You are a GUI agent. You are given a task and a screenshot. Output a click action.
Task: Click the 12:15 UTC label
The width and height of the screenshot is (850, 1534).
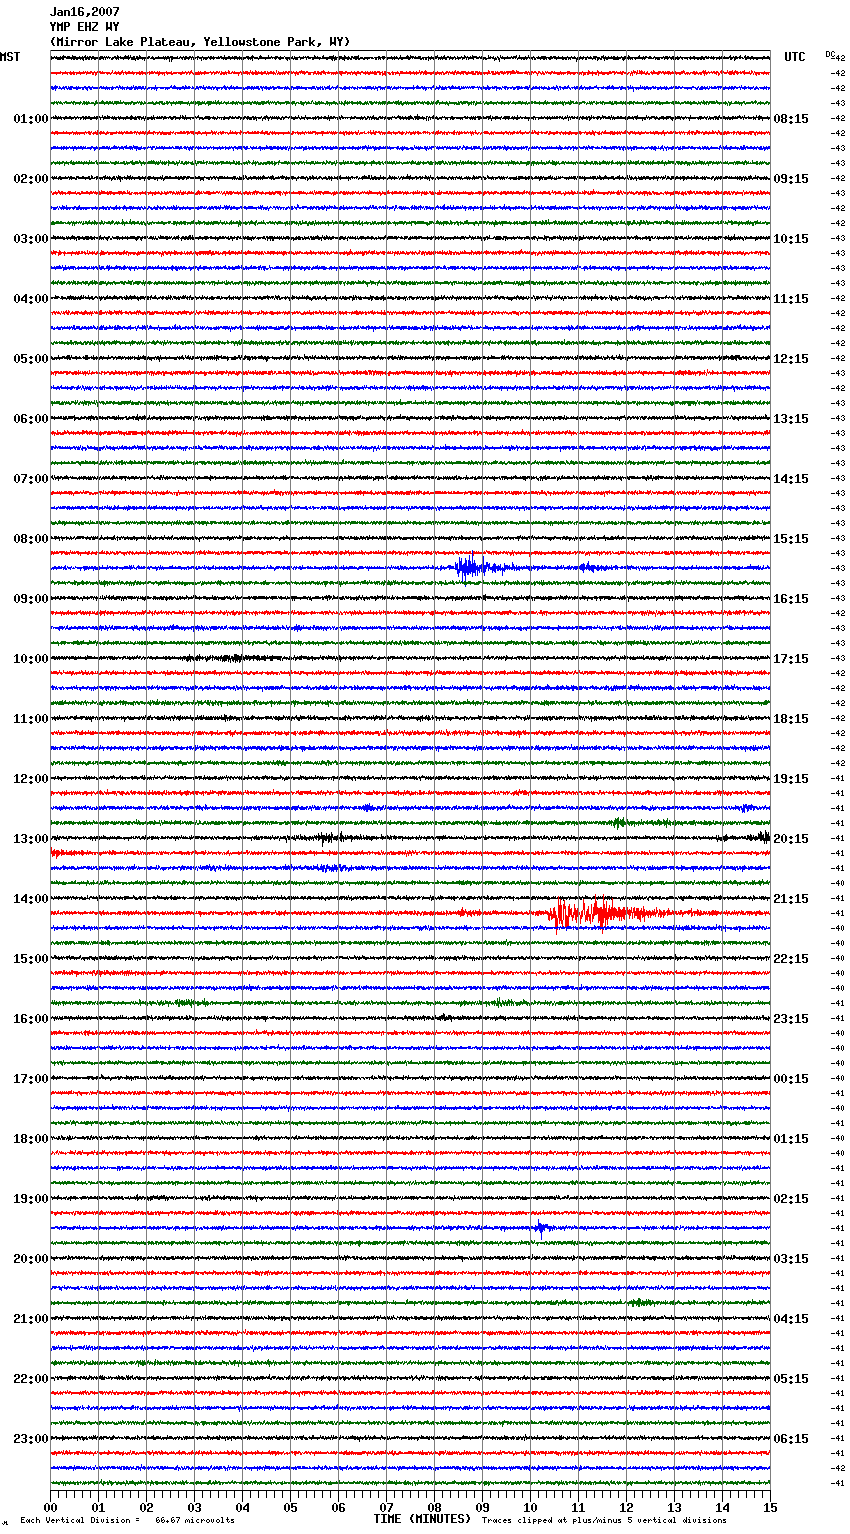coord(791,359)
